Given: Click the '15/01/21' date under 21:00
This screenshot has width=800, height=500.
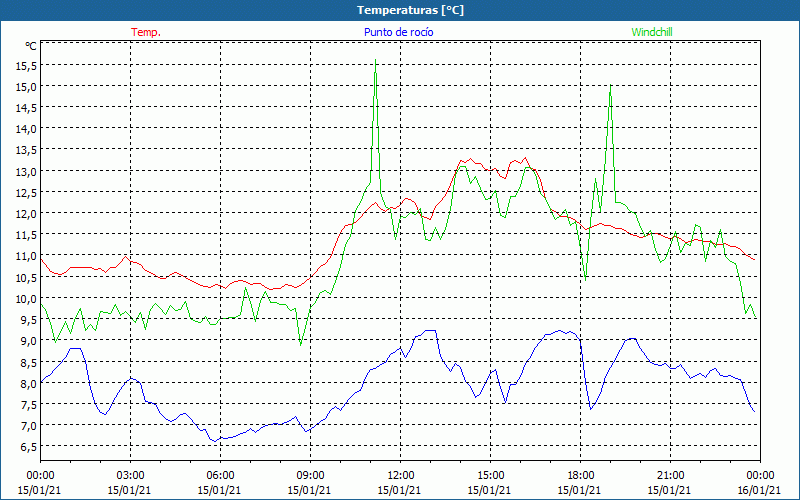Looking at the screenshot, I should [x=669, y=490].
